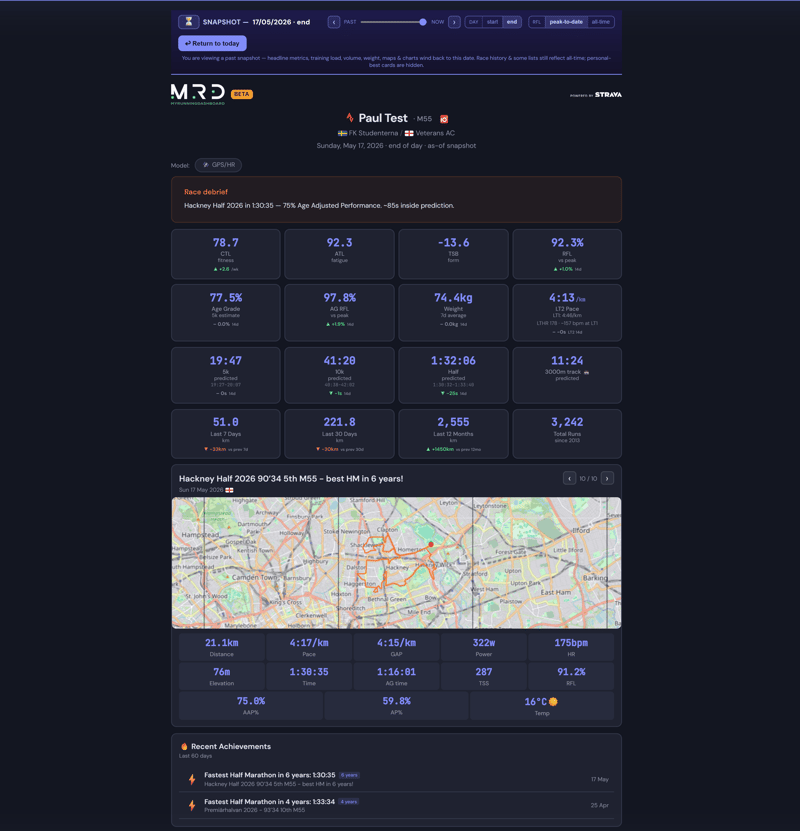Click the 21.1km Distance value
Viewport: 800px width, 831px height.
tap(221, 643)
